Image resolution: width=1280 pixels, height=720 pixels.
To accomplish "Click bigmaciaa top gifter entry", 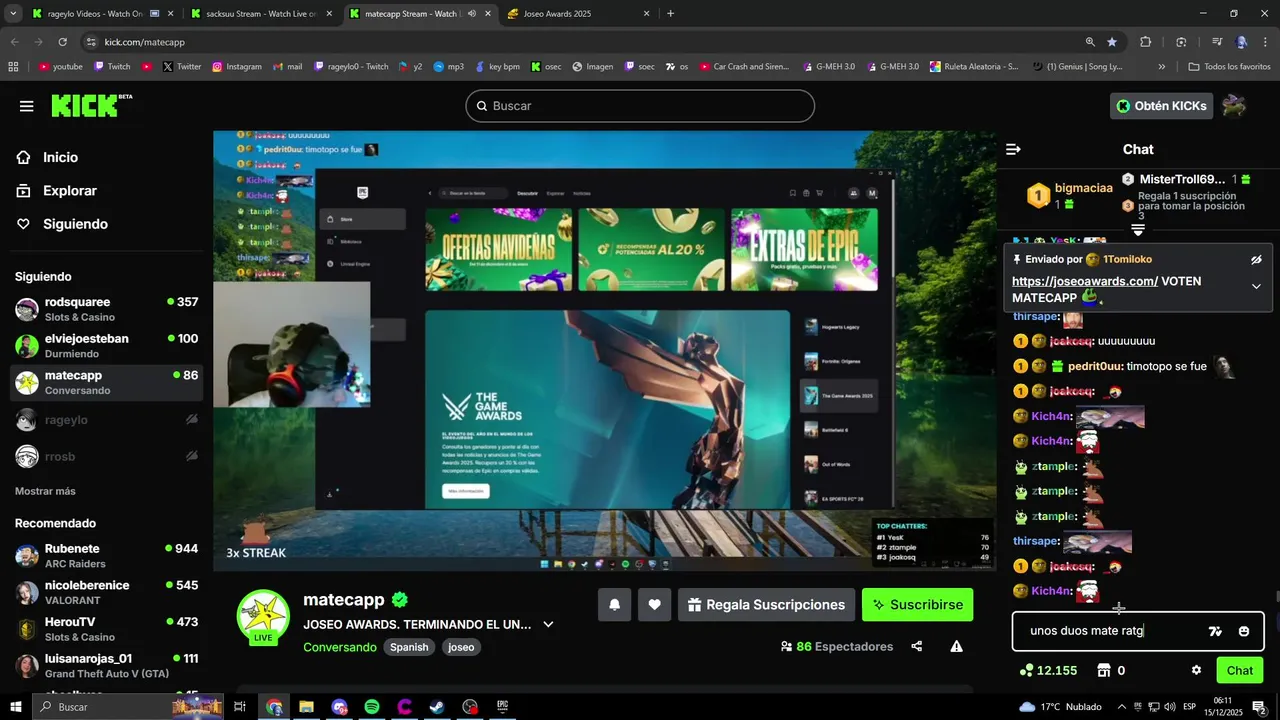I will coord(1070,194).
